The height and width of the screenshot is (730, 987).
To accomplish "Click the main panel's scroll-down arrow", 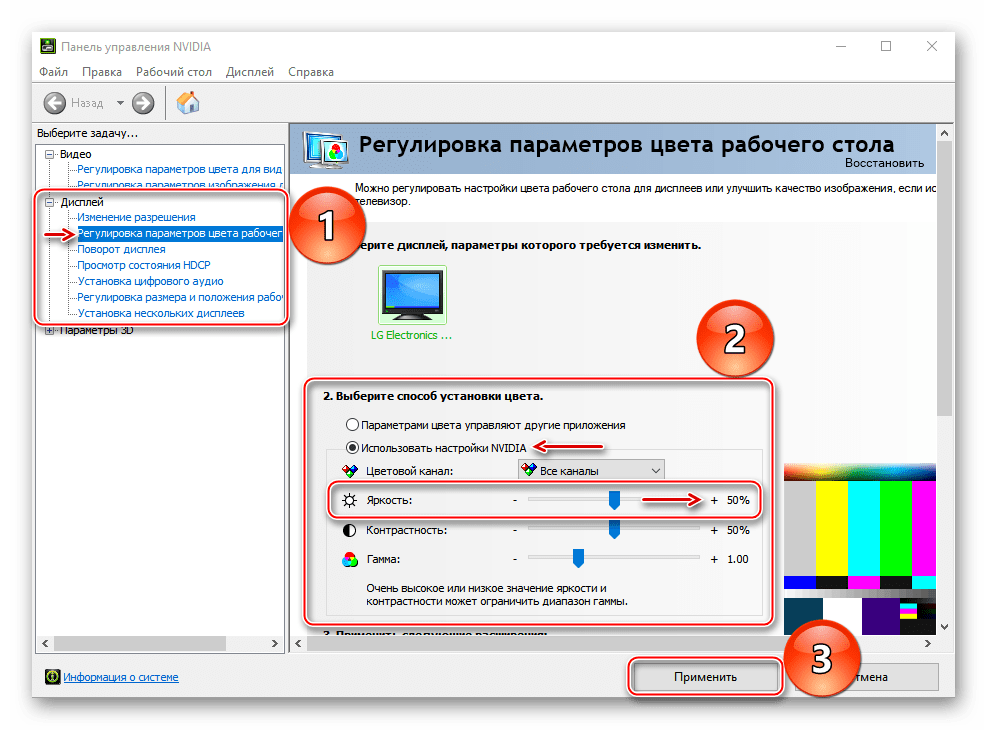I will point(944,627).
